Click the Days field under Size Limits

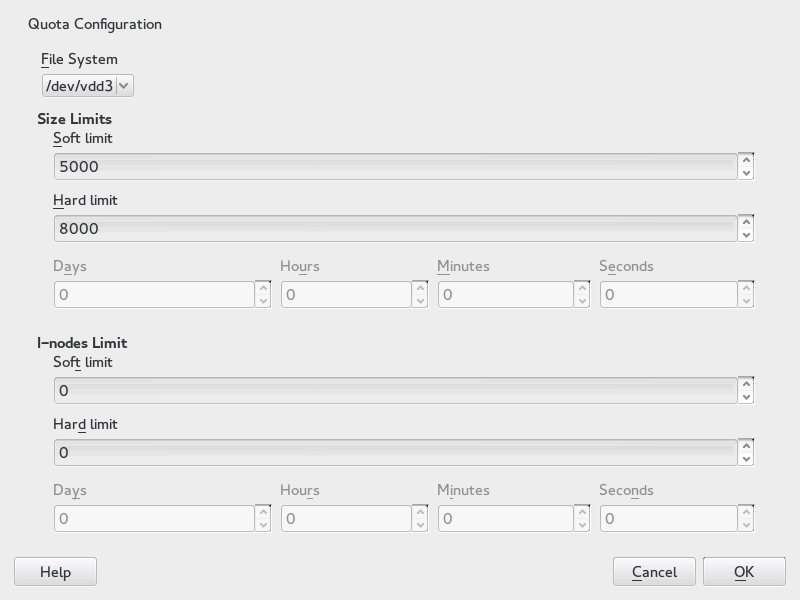point(155,294)
